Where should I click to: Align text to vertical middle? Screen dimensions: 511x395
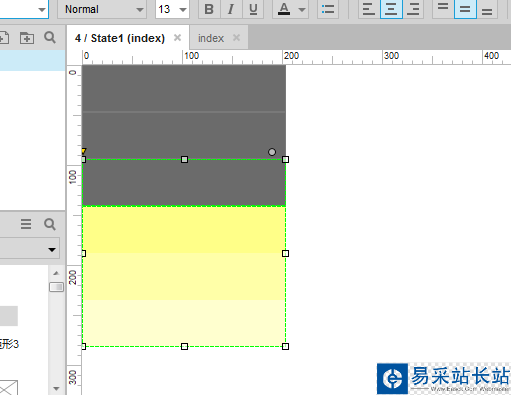(x=465, y=9)
